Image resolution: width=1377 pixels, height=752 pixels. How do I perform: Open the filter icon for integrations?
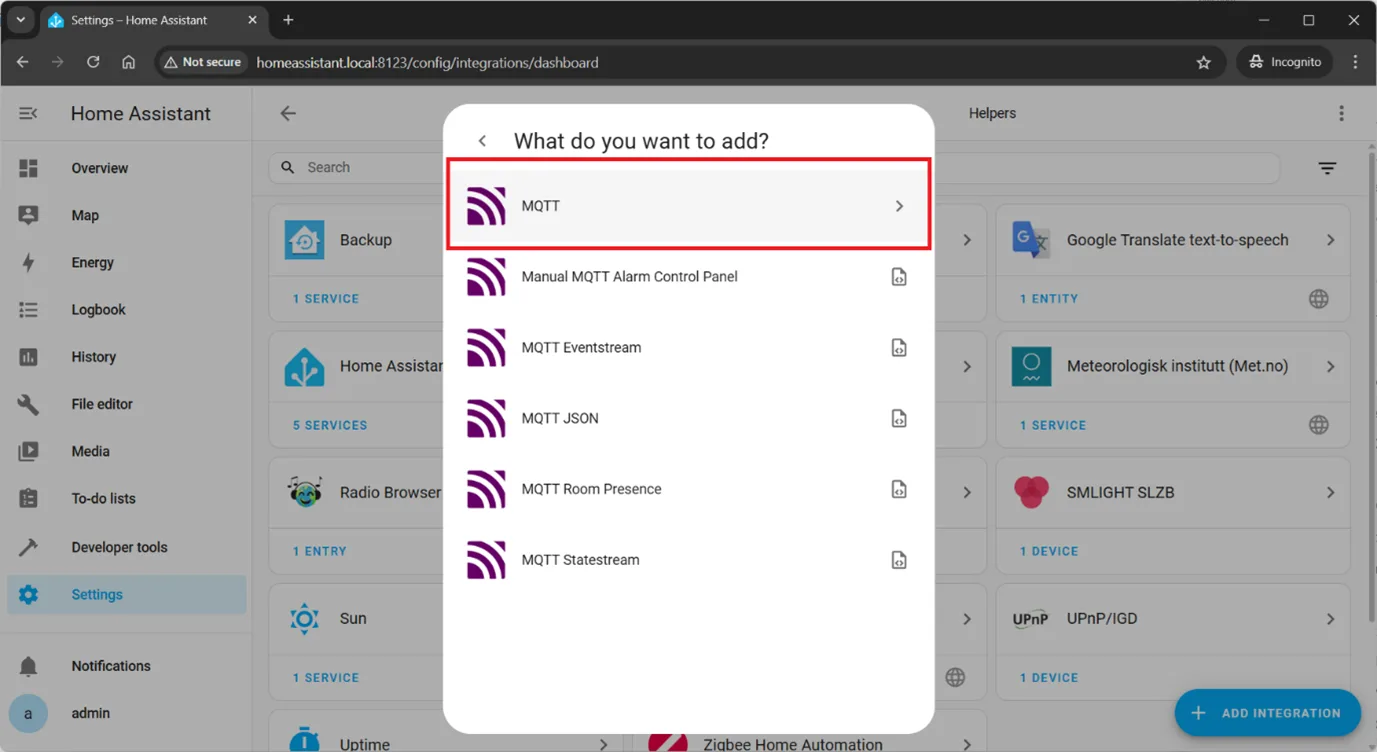(x=1327, y=168)
